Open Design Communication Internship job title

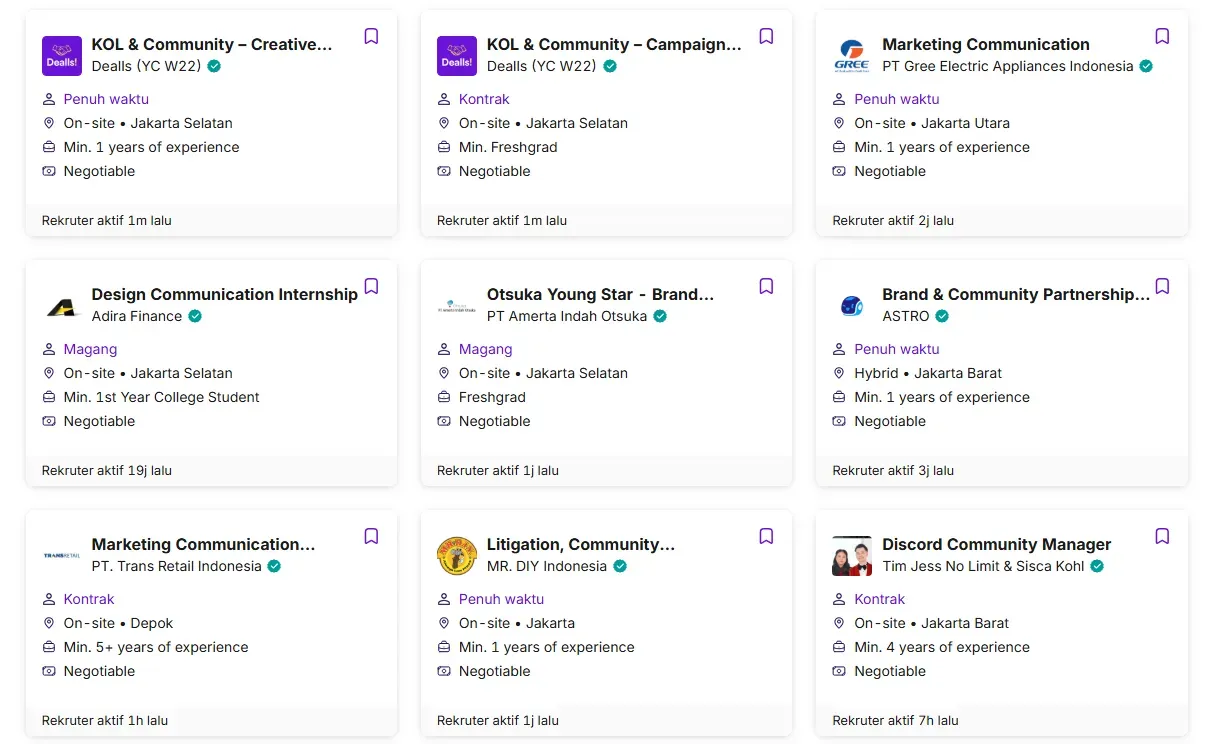pyautogui.click(x=224, y=294)
